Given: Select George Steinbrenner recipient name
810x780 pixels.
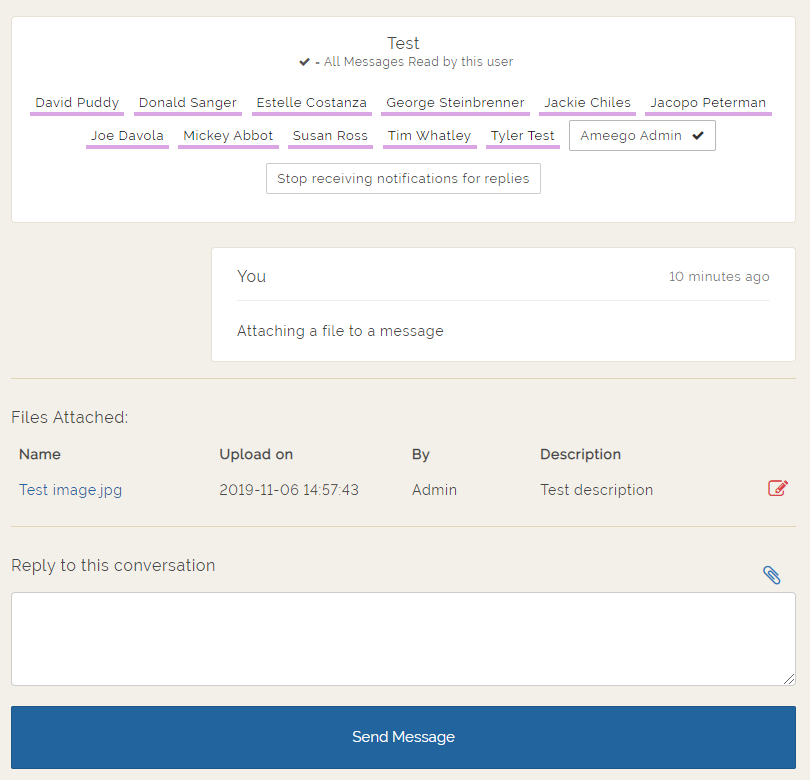Looking at the screenshot, I should coord(455,103).
